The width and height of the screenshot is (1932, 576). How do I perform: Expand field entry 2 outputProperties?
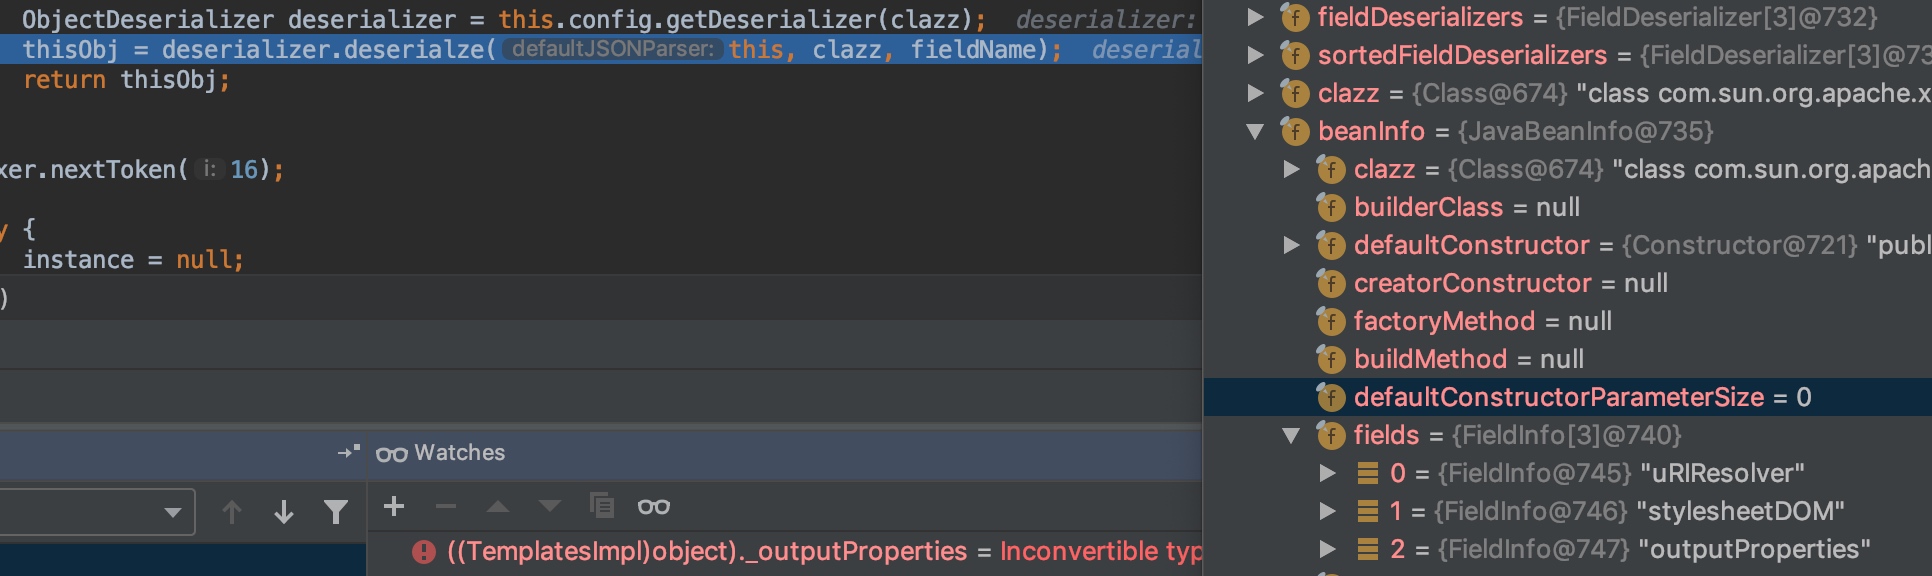coord(1328,549)
